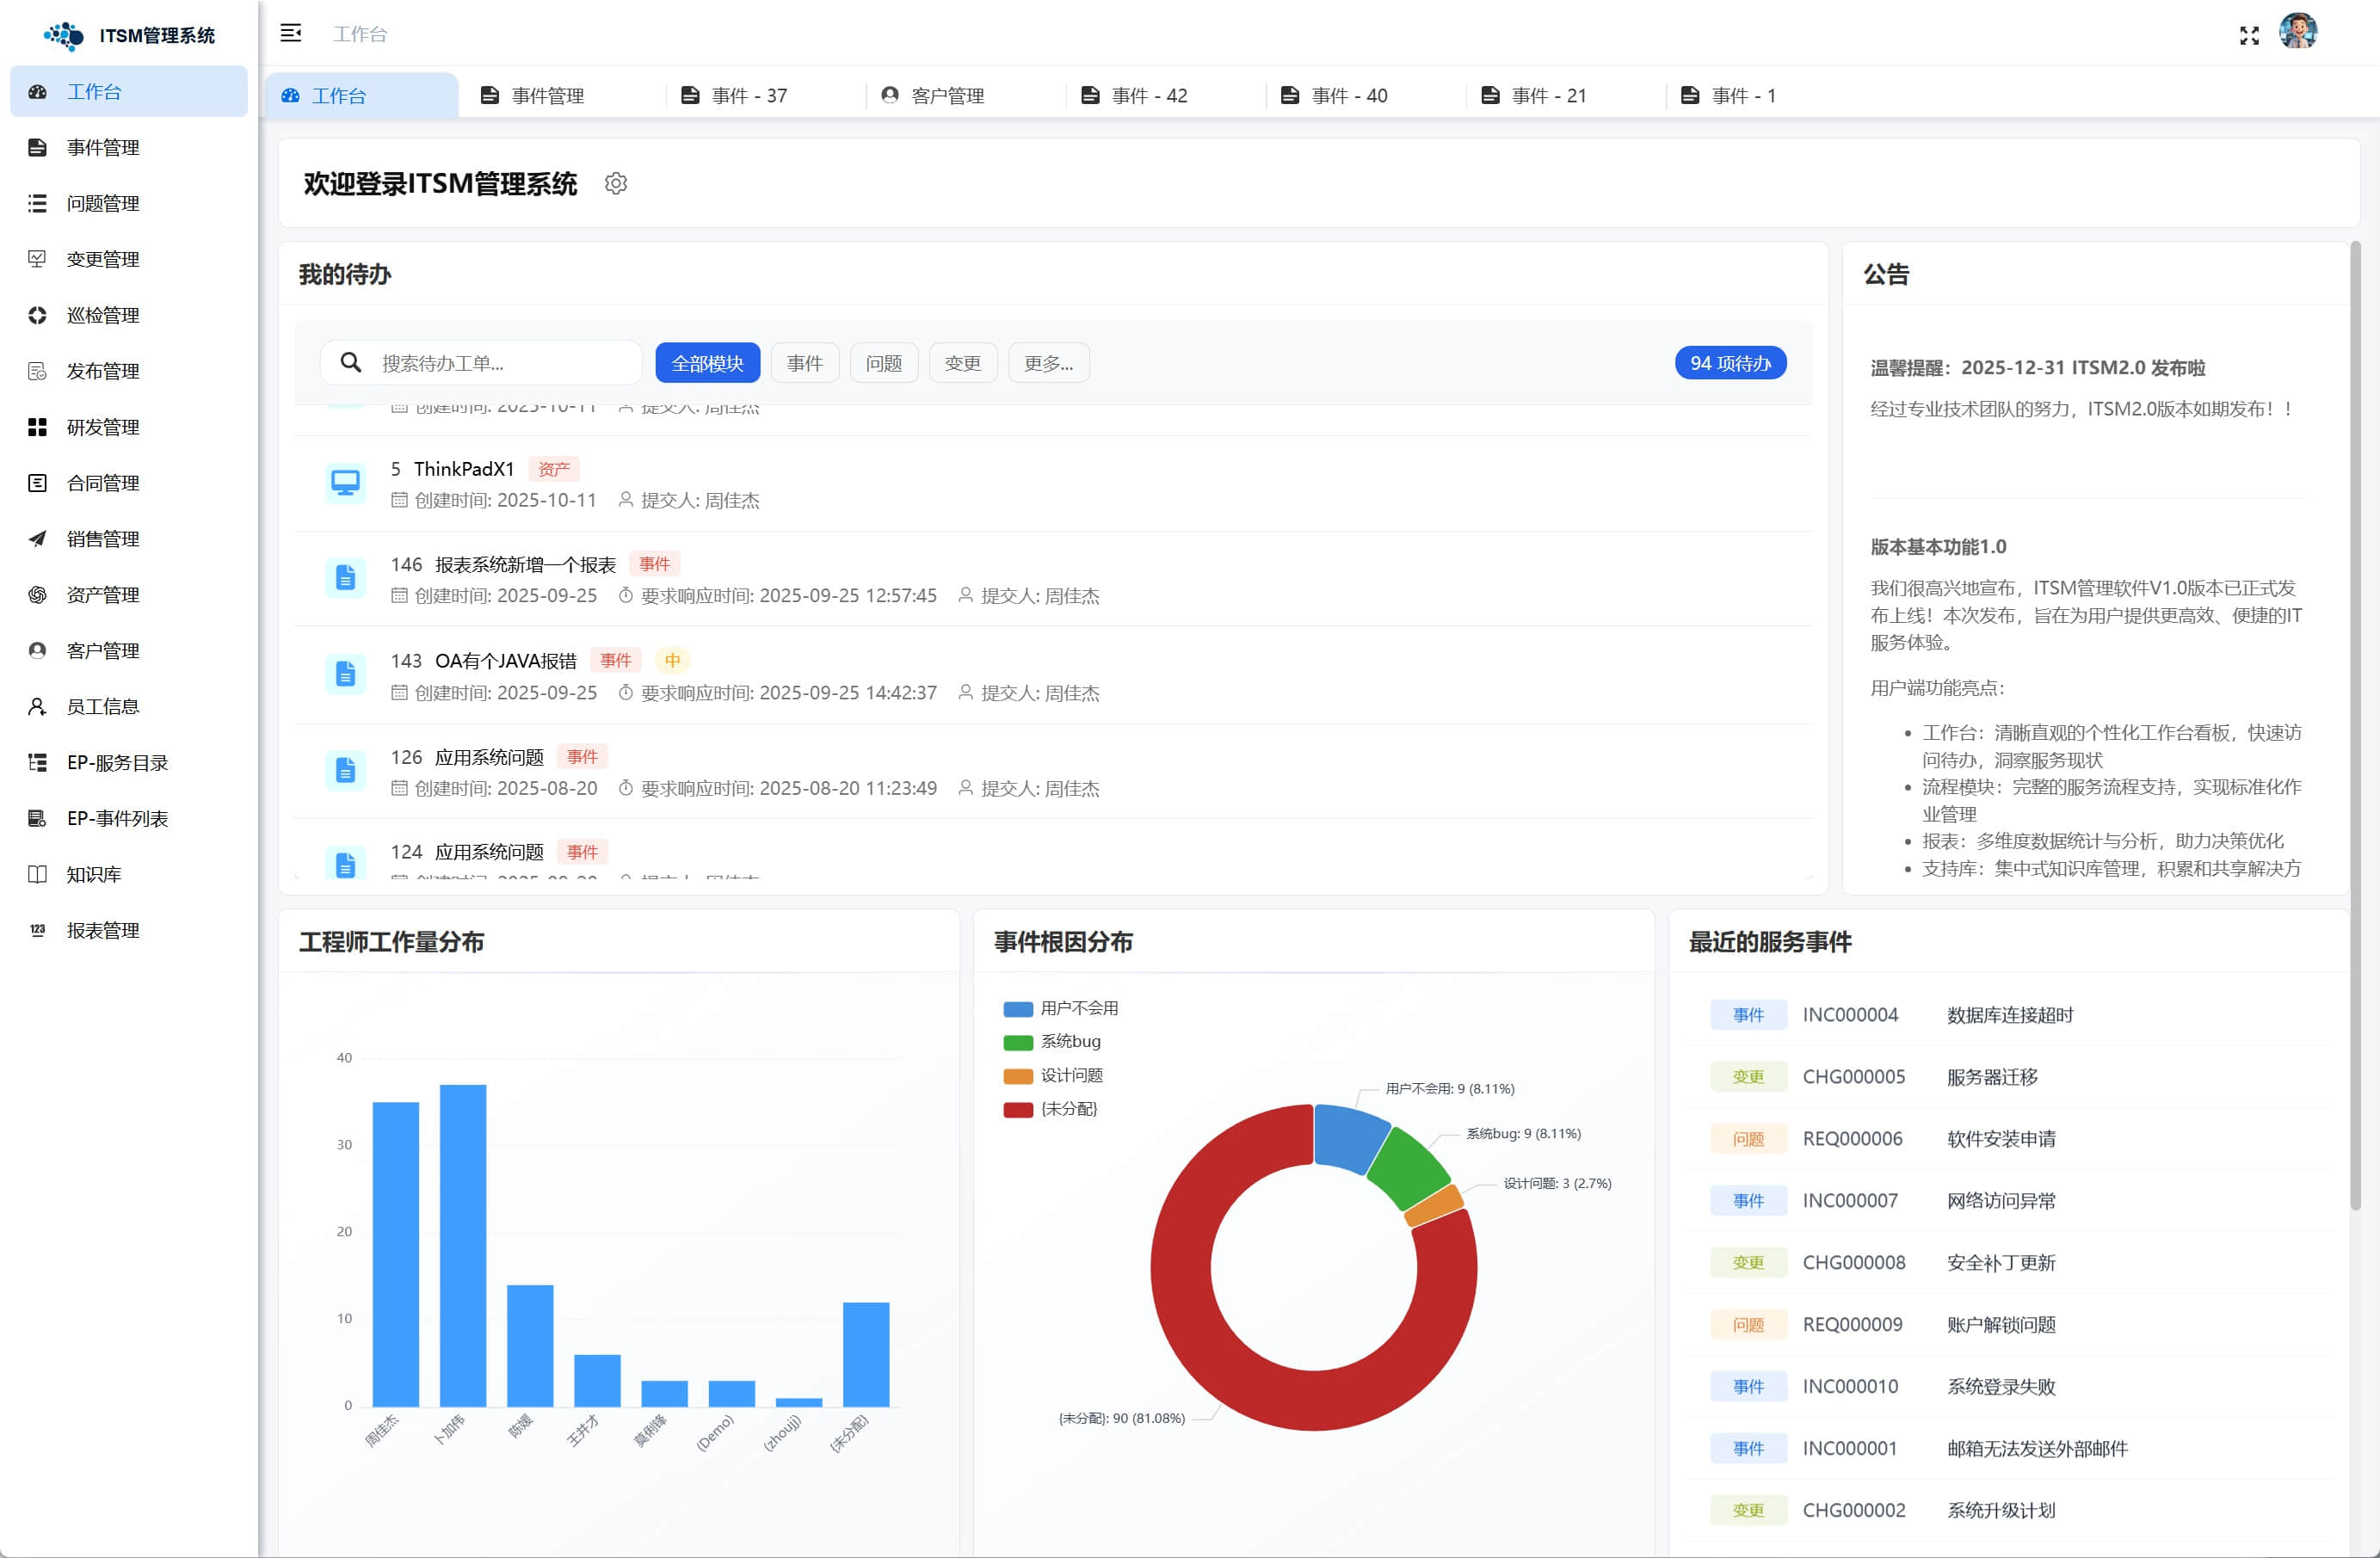Collapse the sidebar with the hamburger icon
Image resolution: width=2380 pixels, height=1558 pixels.
coord(291,34)
